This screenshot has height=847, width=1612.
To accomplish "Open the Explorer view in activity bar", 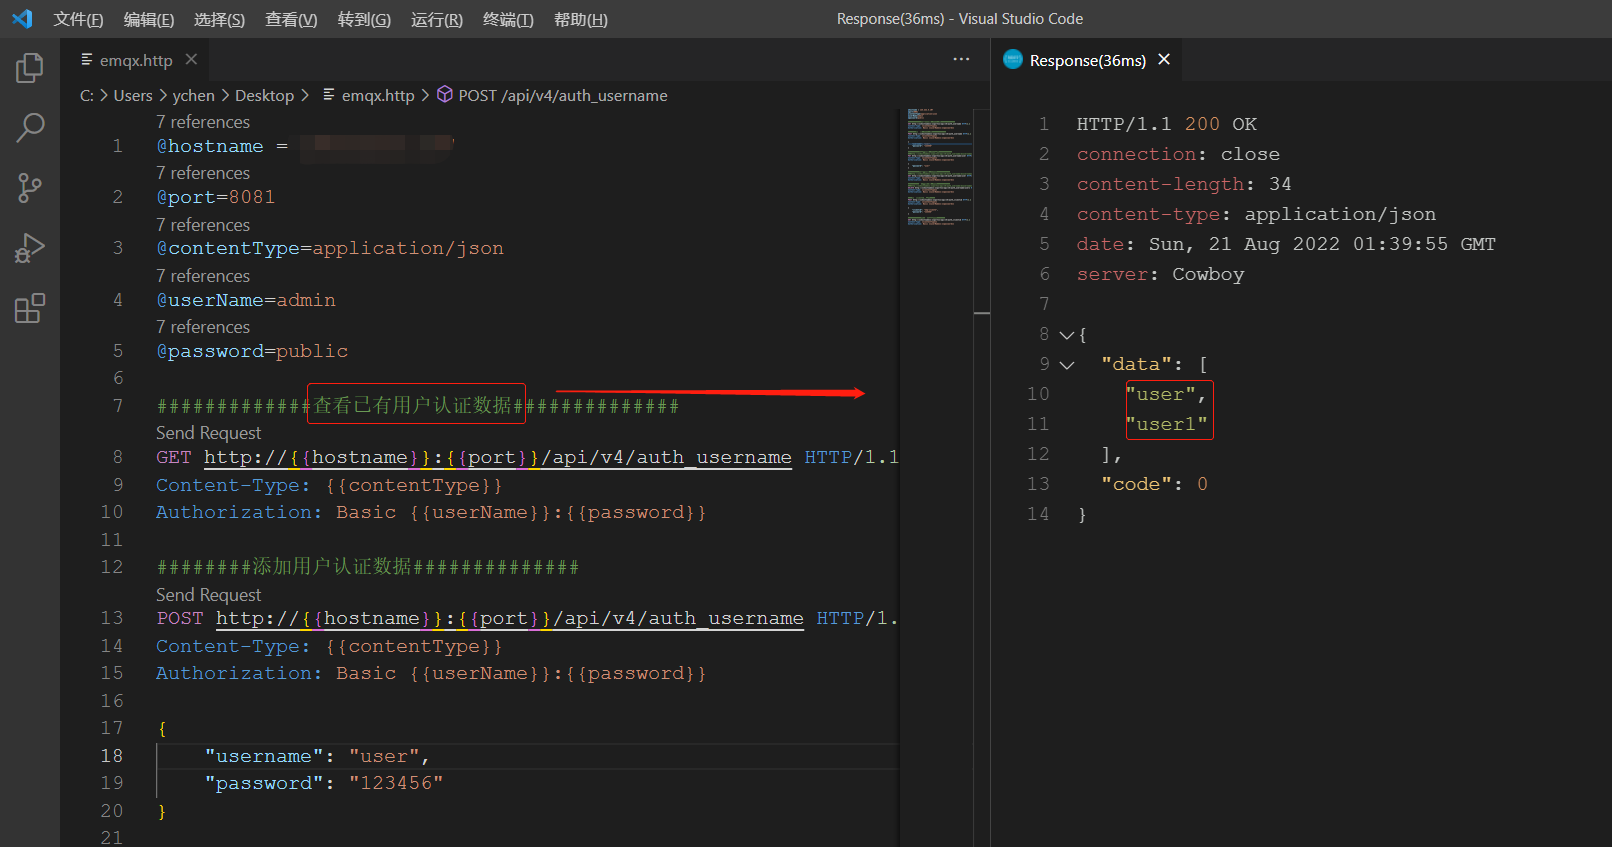I will pos(30,68).
